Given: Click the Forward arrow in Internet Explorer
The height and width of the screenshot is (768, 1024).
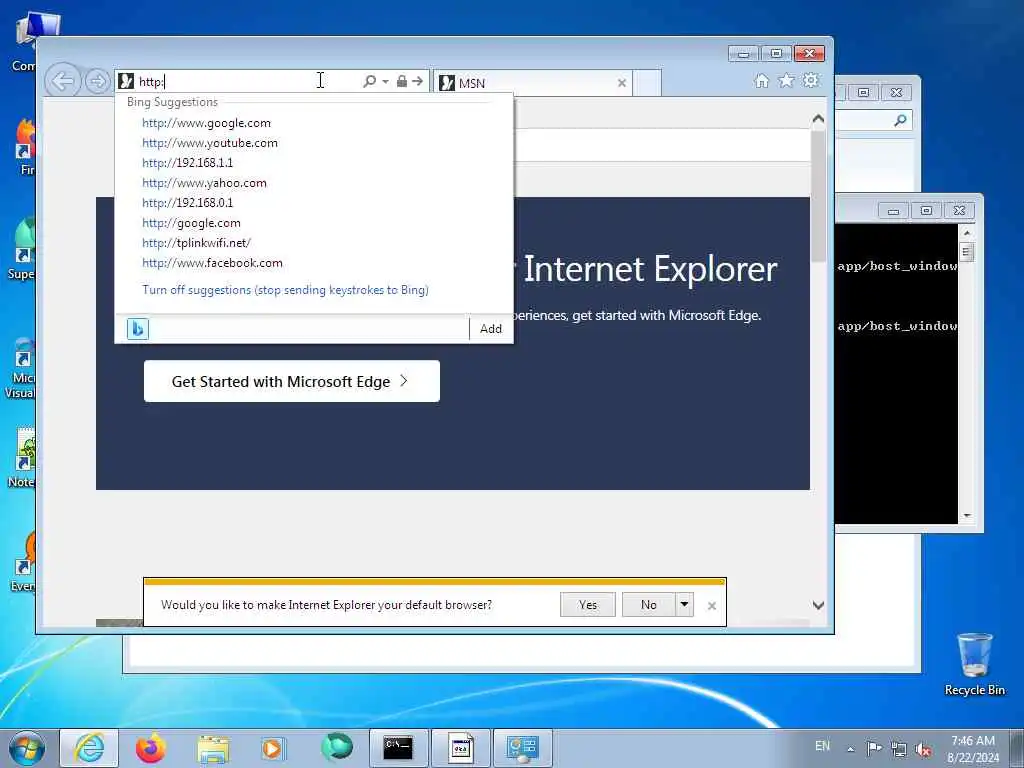Looking at the screenshot, I should [97, 82].
